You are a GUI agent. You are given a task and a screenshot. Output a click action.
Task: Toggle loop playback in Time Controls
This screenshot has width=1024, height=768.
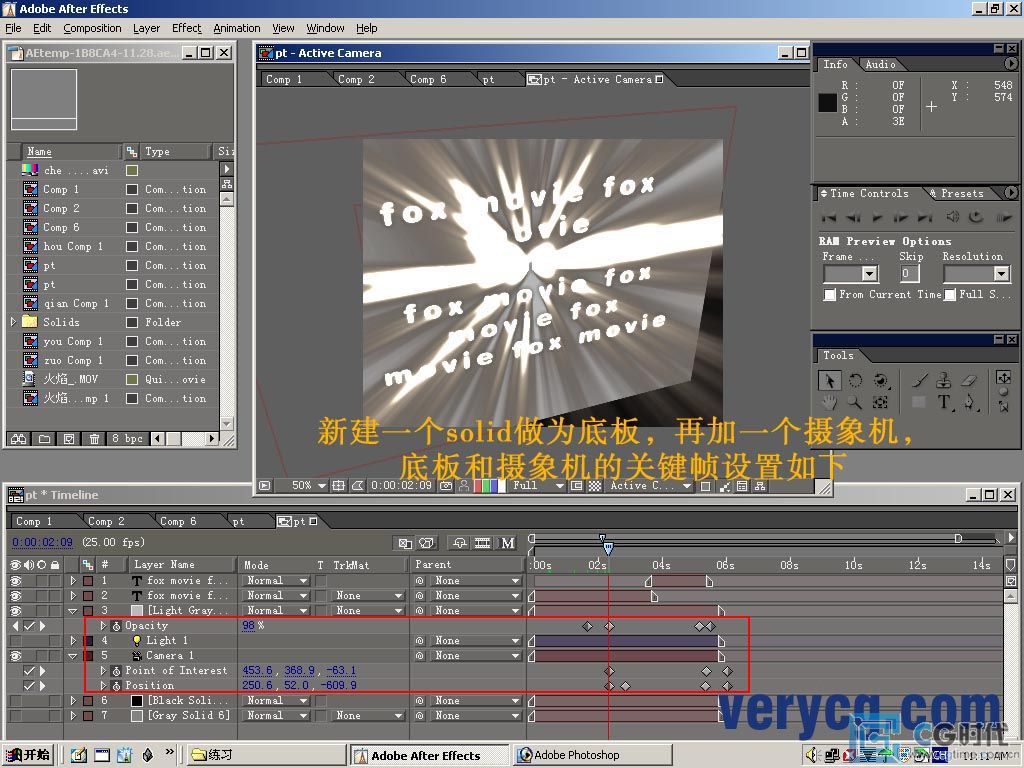click(x=976, y=217)
